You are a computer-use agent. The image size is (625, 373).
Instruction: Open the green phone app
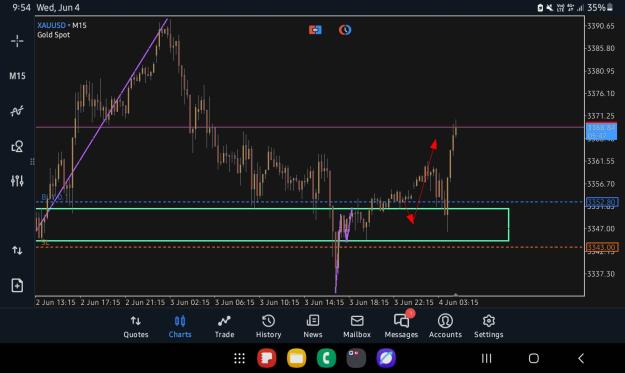(x=326, y=358)
